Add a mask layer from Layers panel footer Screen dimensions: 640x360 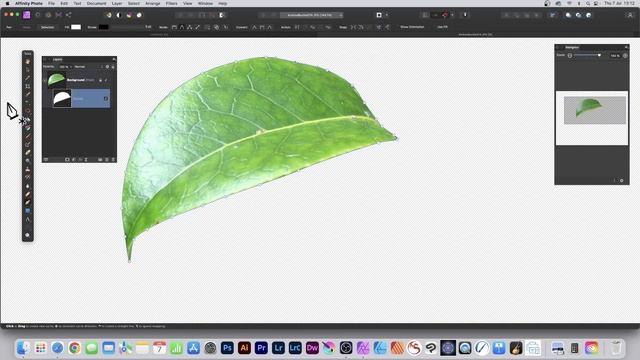[x=67, y=160]
